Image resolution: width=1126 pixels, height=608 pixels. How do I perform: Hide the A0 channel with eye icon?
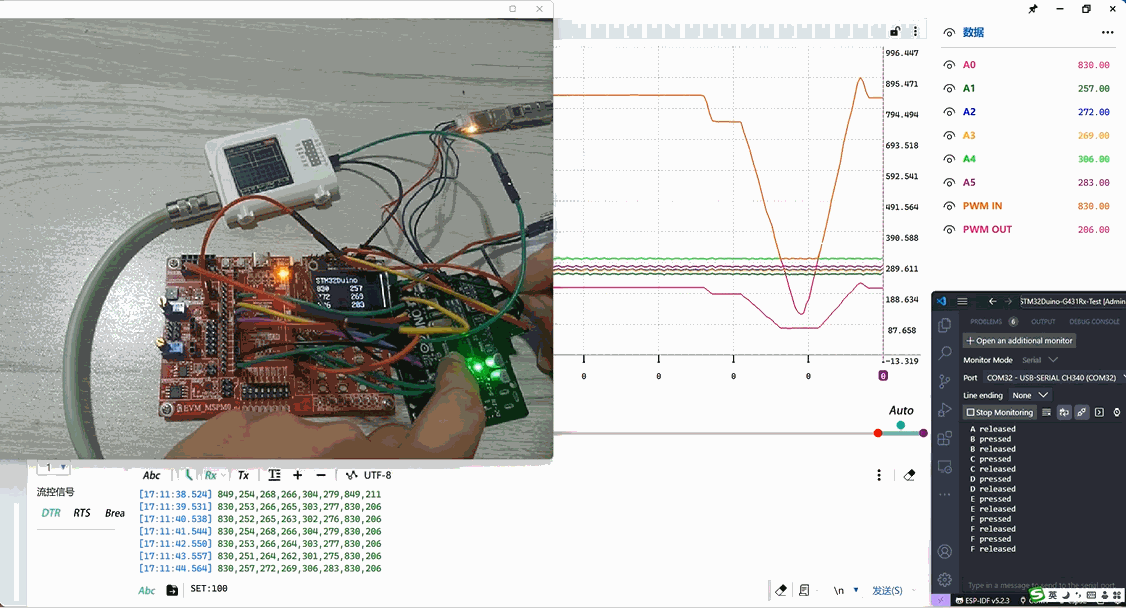(949, 65)
